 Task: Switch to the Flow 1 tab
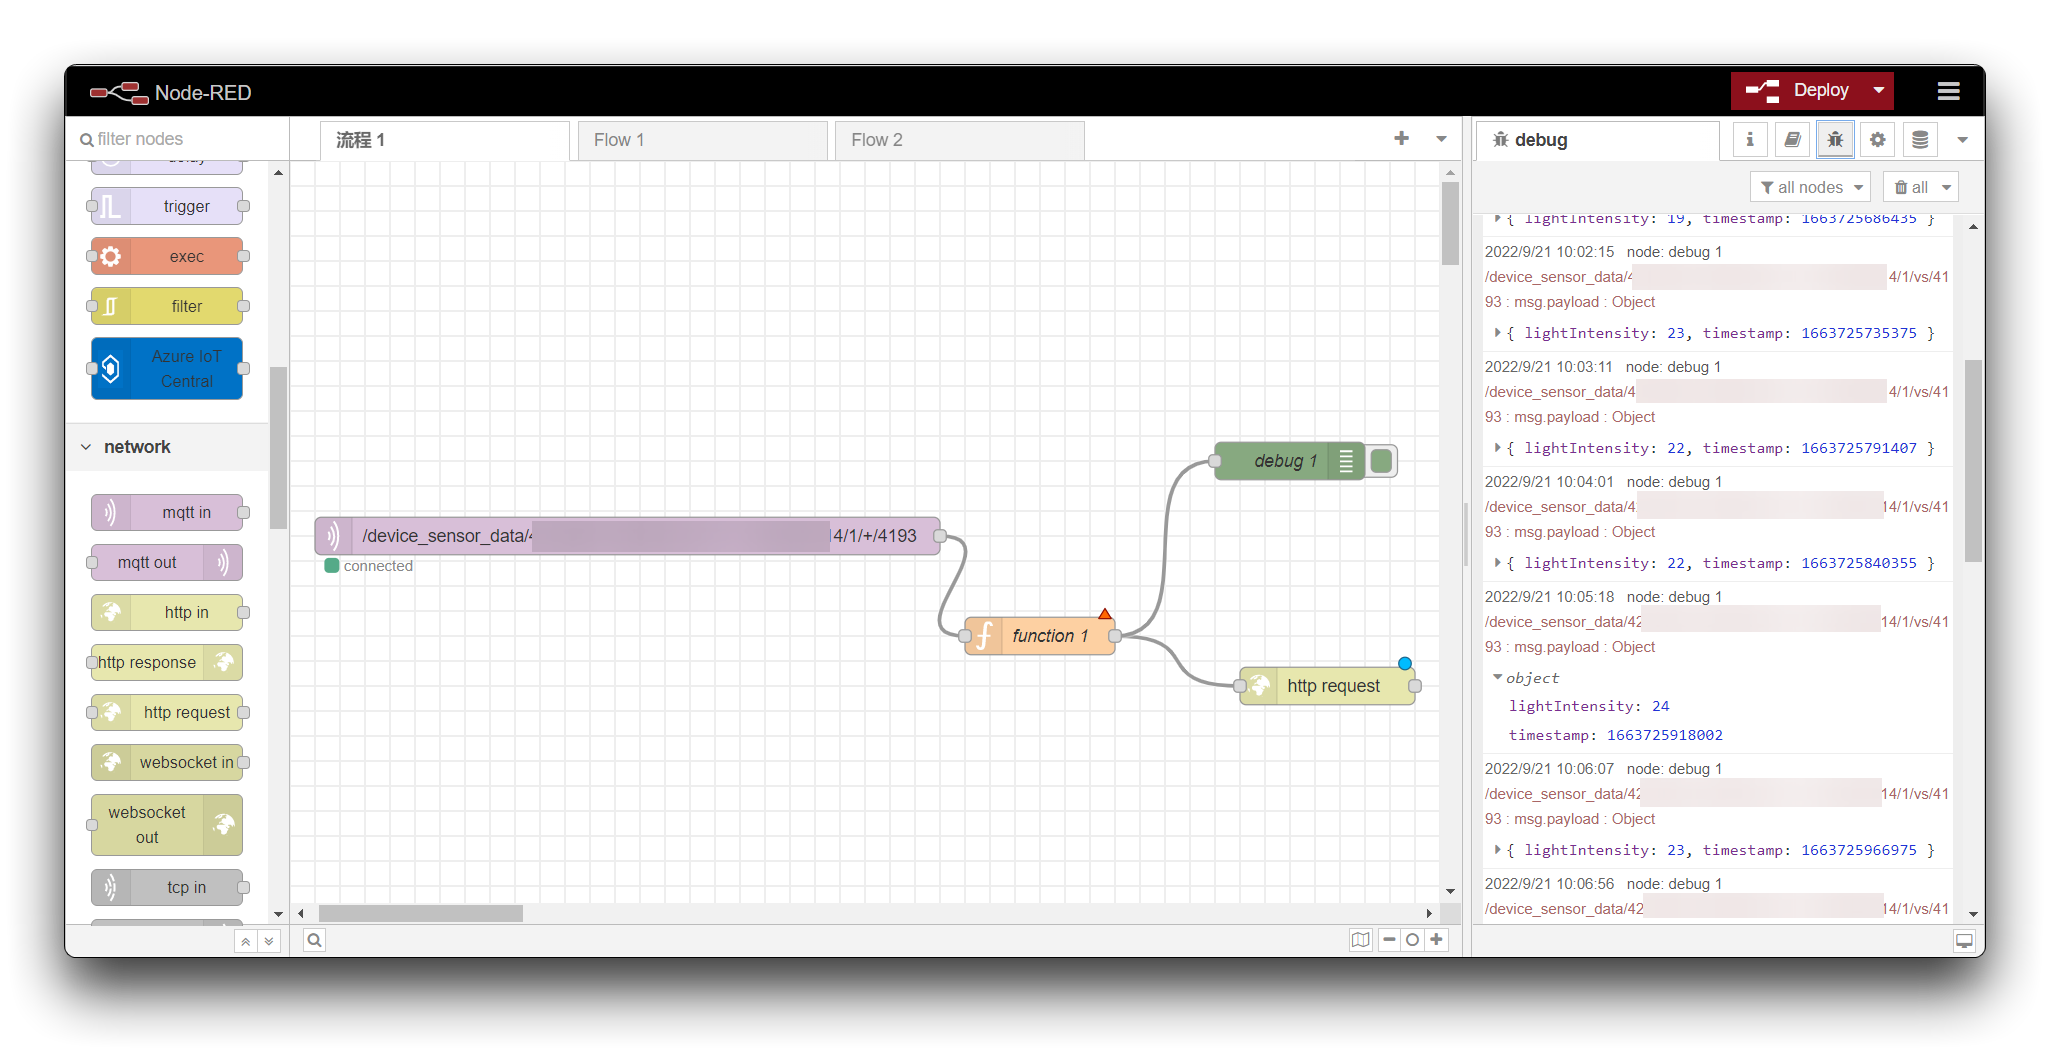click(703, 140)
